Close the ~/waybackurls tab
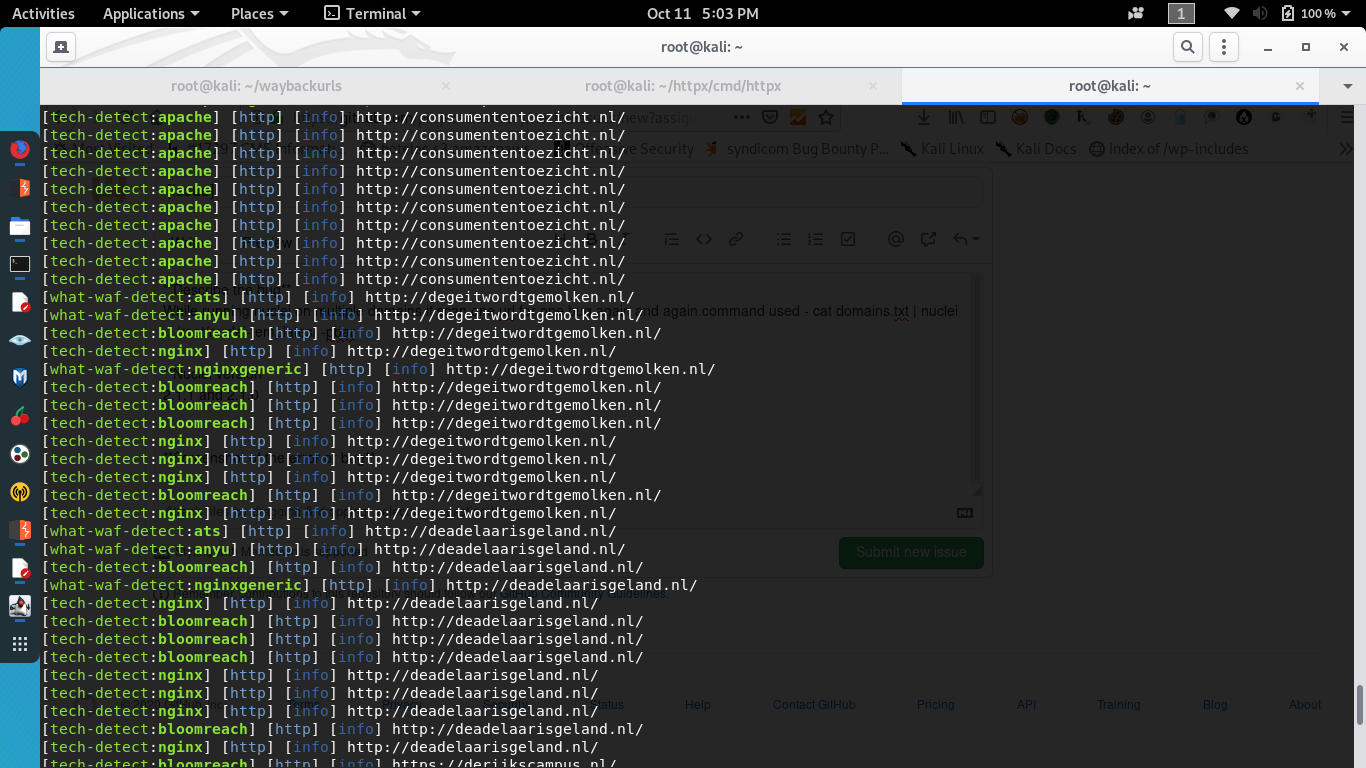Screen dimensions: 1366x768 tap(446, 86)
